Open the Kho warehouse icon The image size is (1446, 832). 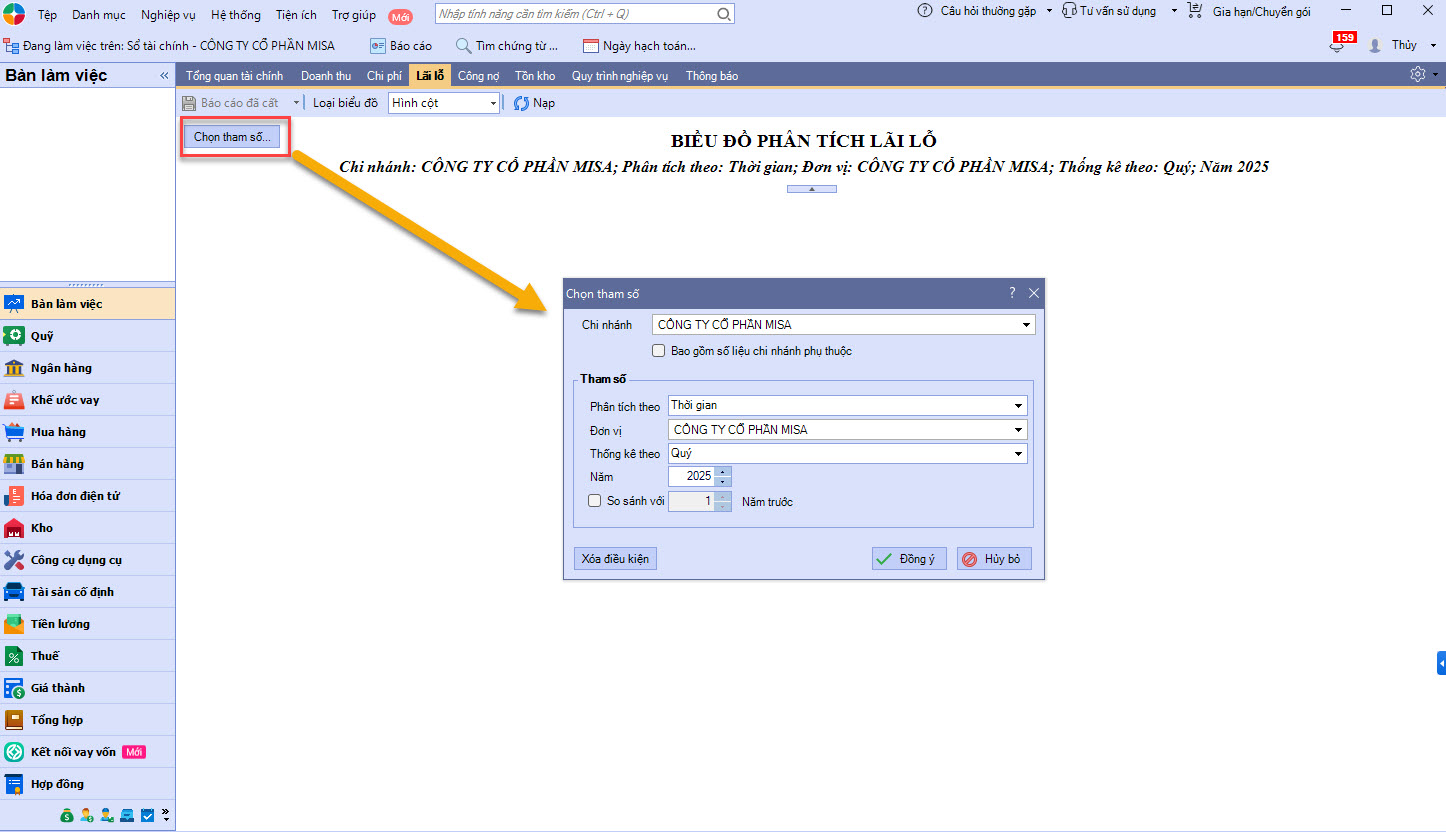click(x=14, y=528)
